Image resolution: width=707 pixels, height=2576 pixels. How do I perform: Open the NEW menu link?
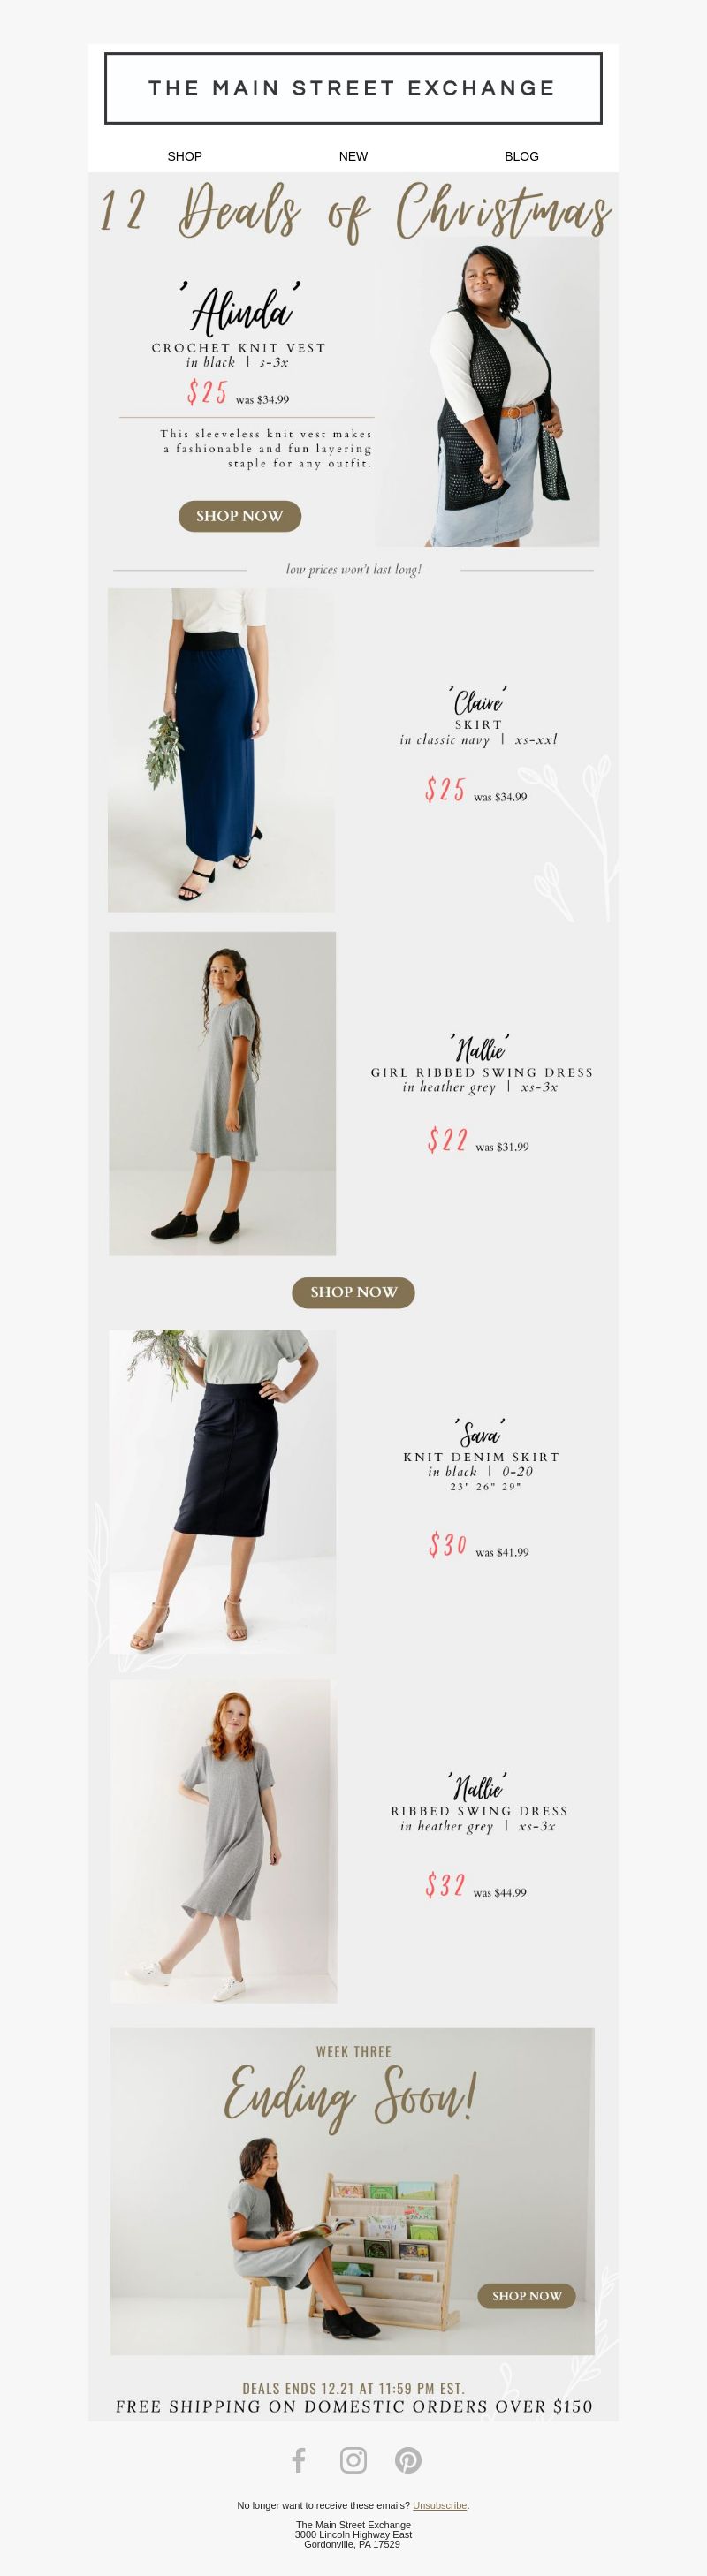(353, 156)
